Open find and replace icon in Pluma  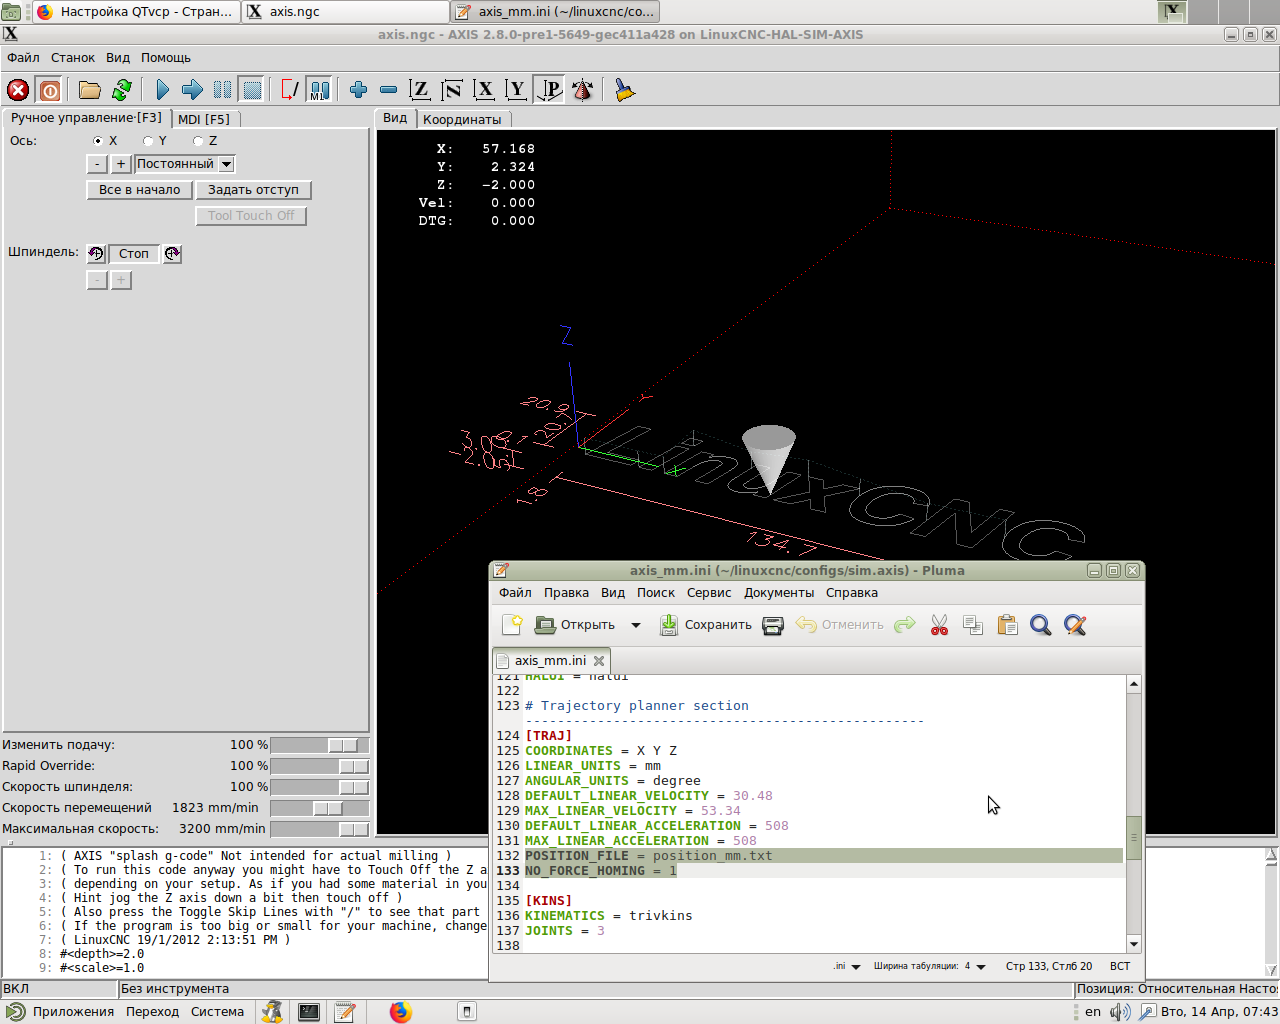[1075, 625]
